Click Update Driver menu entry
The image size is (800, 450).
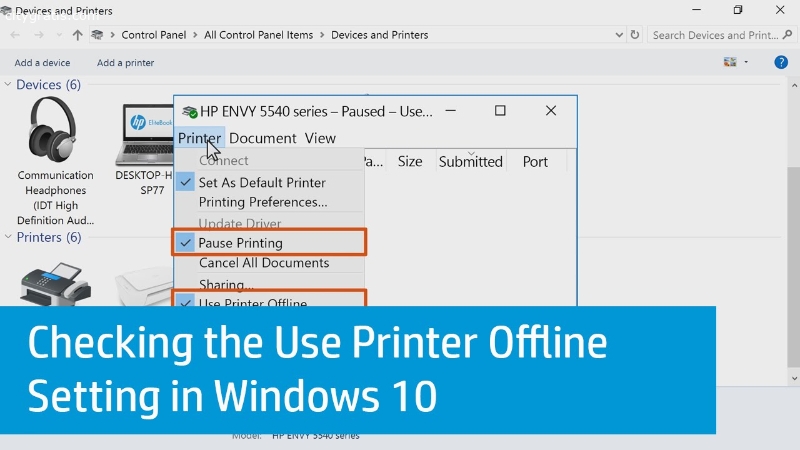point(269,223)
